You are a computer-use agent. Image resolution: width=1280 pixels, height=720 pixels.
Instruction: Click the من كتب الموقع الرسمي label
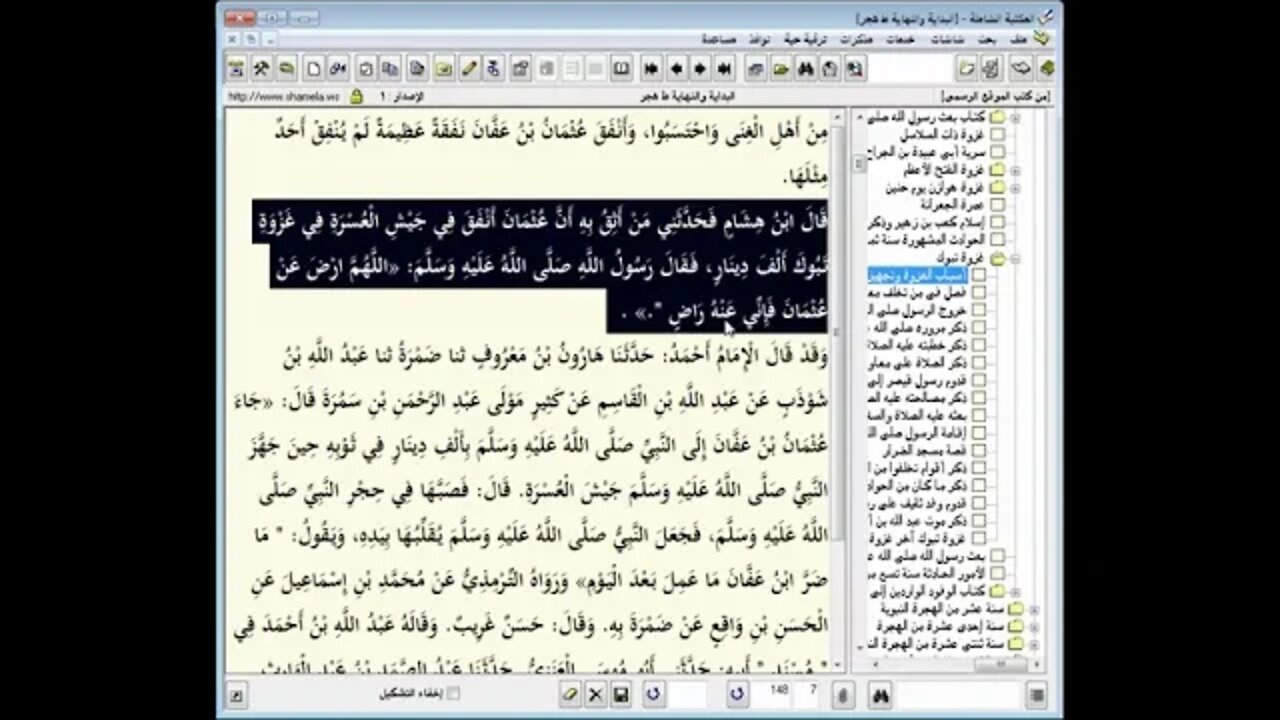click(x=994, y=96)
